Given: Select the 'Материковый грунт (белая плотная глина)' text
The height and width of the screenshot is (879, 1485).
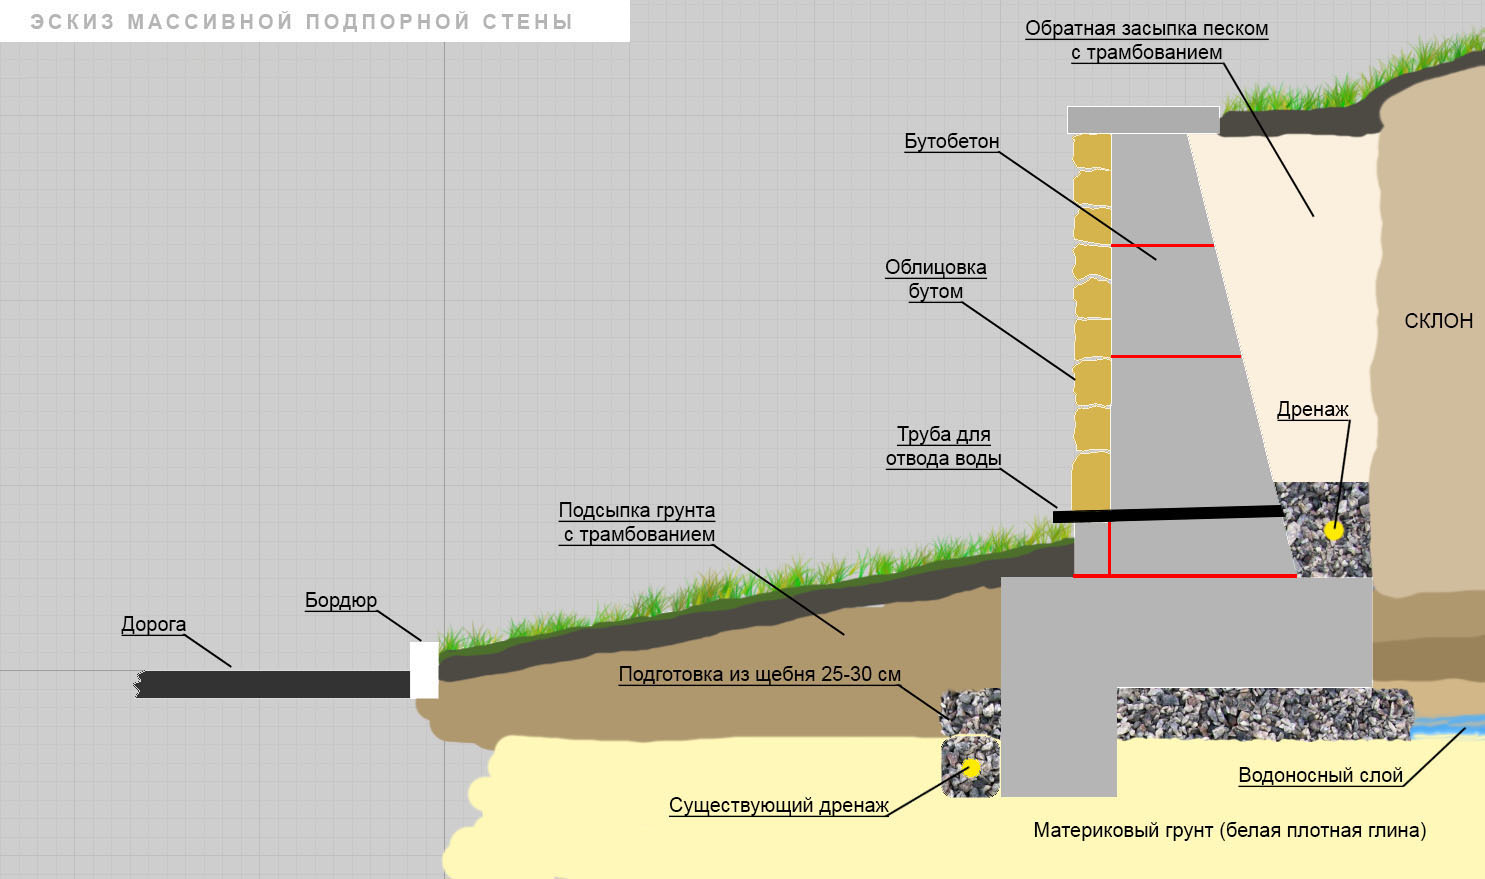Looking at the screenshot, I should [1230, 830].
